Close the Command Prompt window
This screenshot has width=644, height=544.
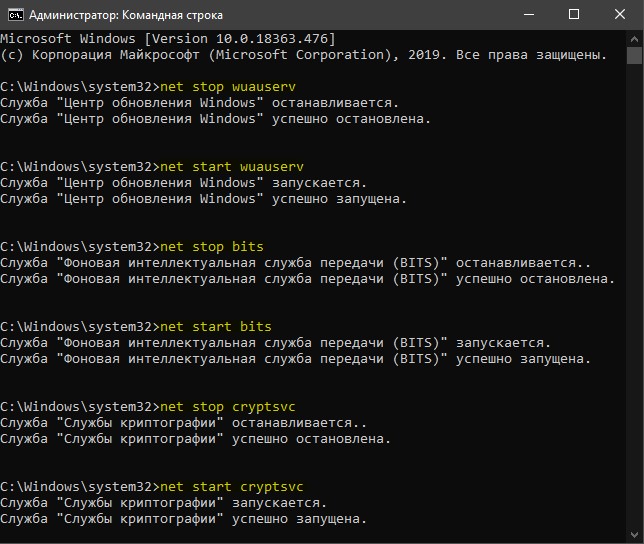(x=619, y=15)
